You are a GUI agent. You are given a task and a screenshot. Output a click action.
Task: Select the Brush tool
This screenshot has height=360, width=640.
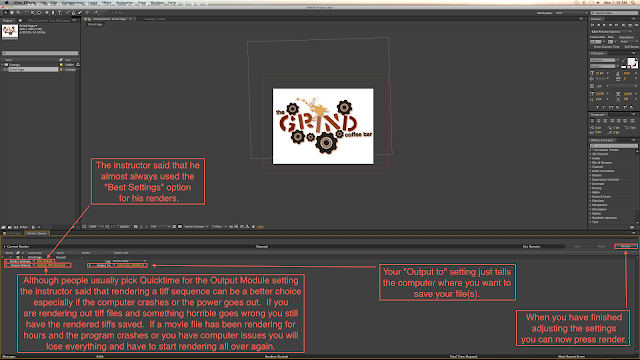(67, 13)
